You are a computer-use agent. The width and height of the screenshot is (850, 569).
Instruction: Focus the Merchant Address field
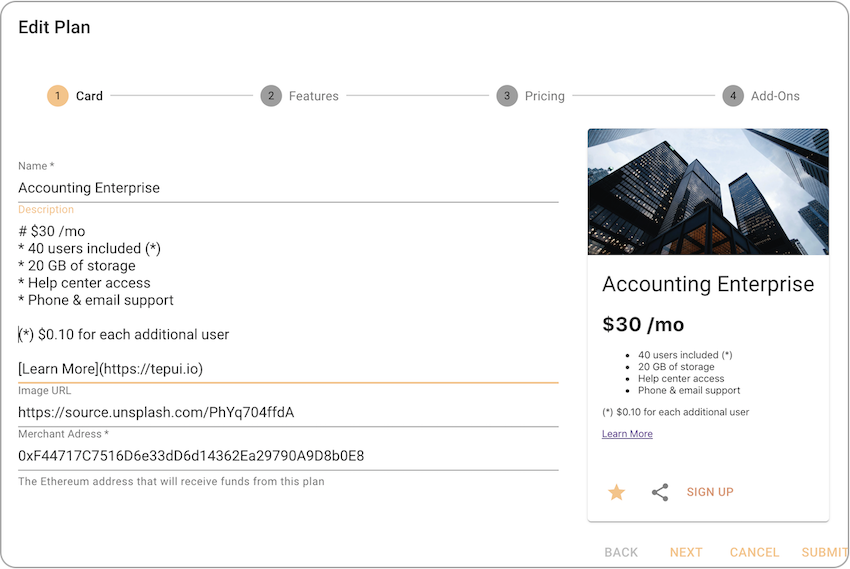(x=288, y=456)
